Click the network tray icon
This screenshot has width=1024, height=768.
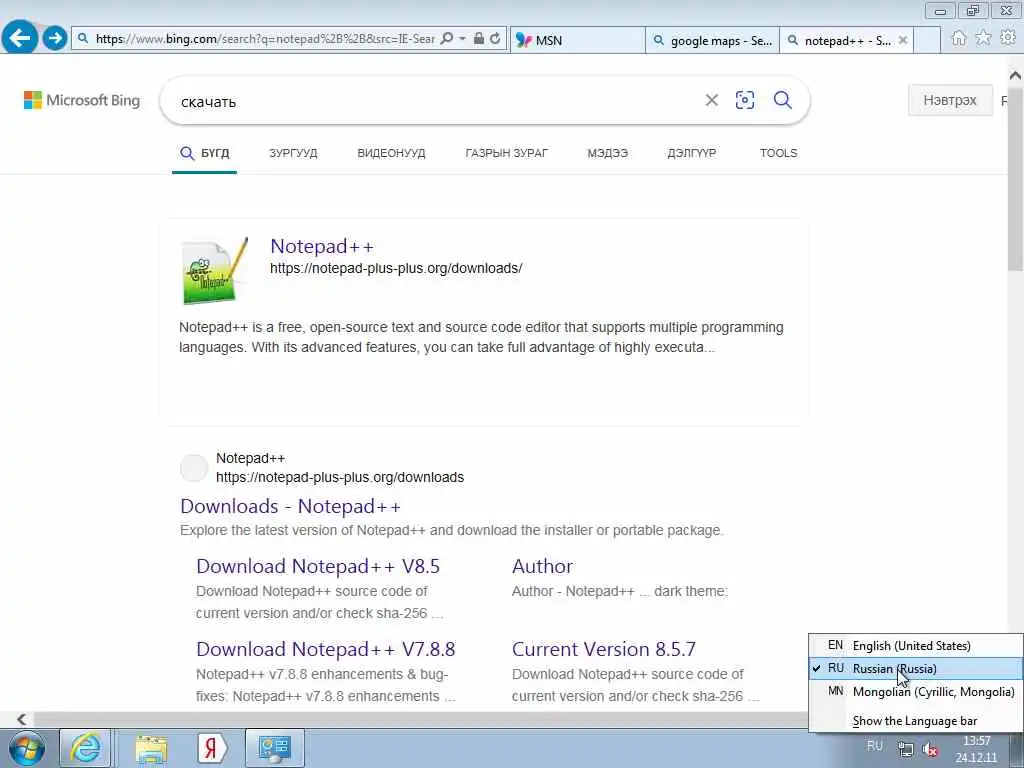click(x=905, y=748)
